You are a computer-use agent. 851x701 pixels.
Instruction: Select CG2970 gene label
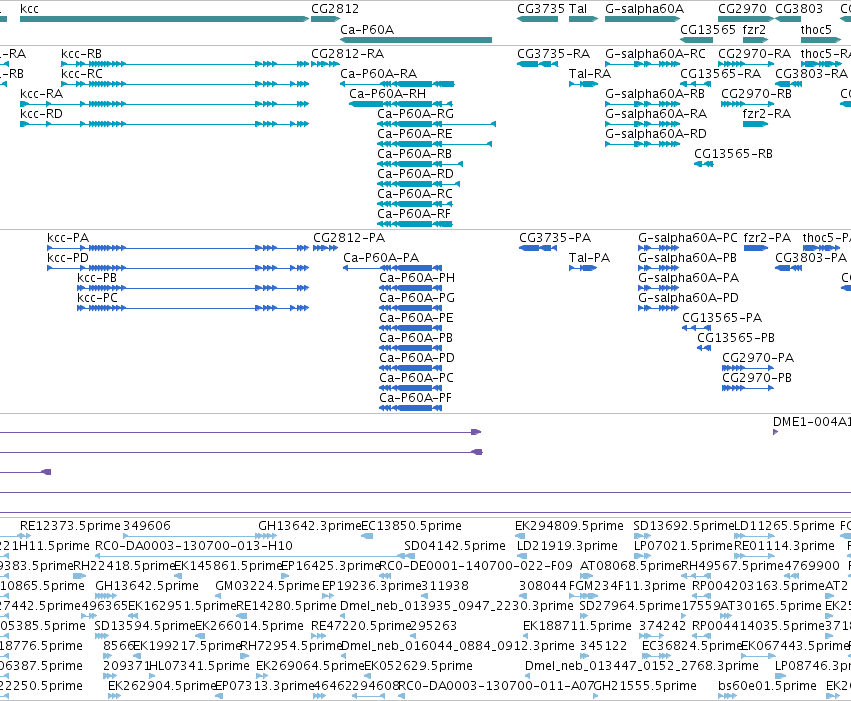742,9
